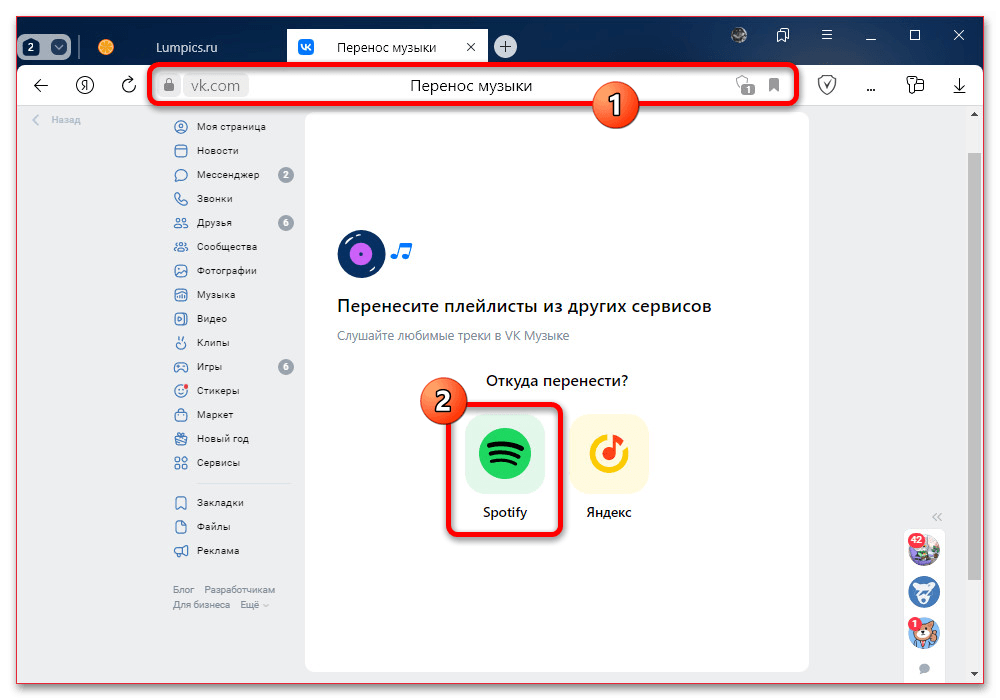Open the browser profile avatar
Image resolution: width=1000 pixels, height=700 pixels.
[739, 35]
